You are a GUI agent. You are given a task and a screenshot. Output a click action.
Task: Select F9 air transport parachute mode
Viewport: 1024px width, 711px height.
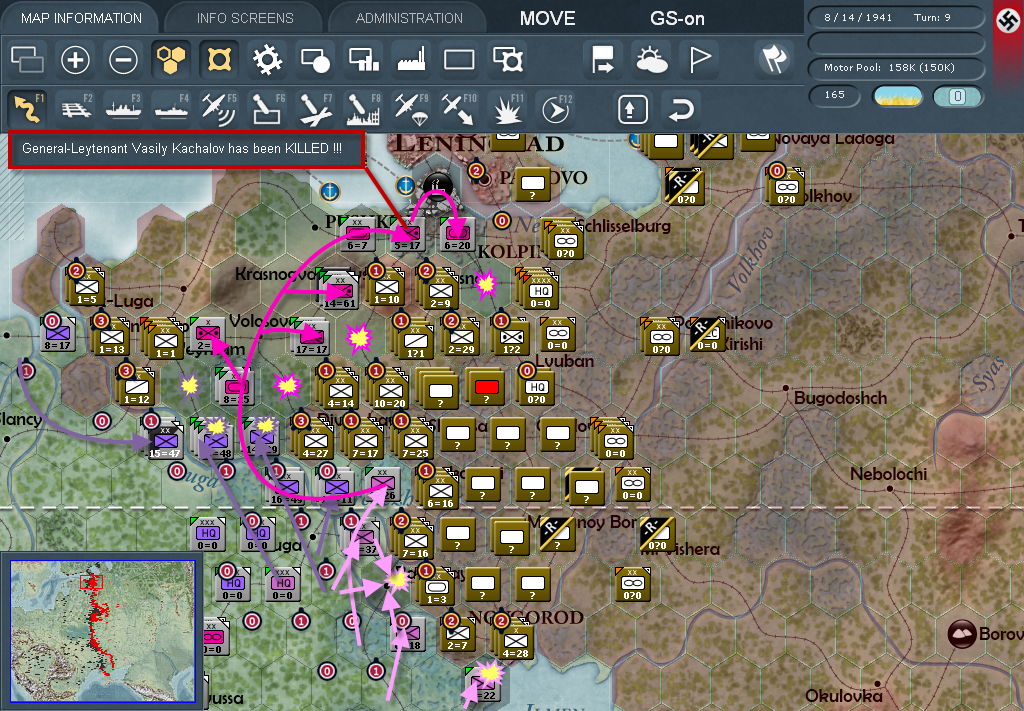(x=411, y=108)
